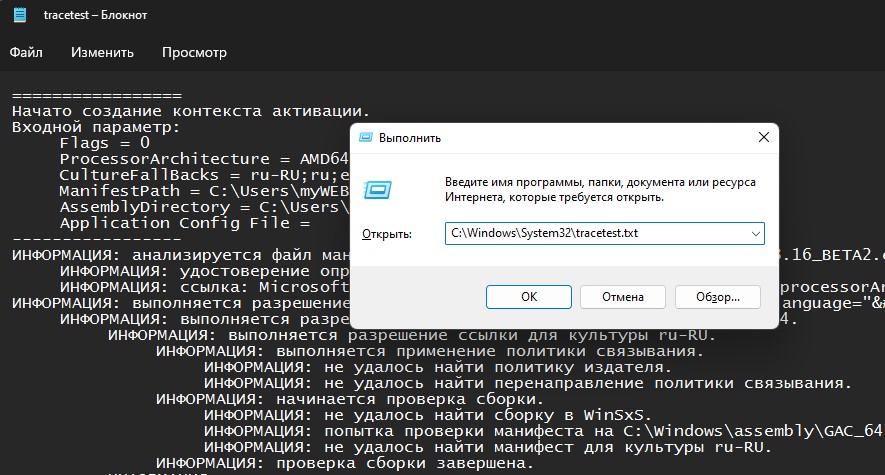Click the 'AssemblyDirectory' line in Notepad
885x475 pixels.
(204, 207)
